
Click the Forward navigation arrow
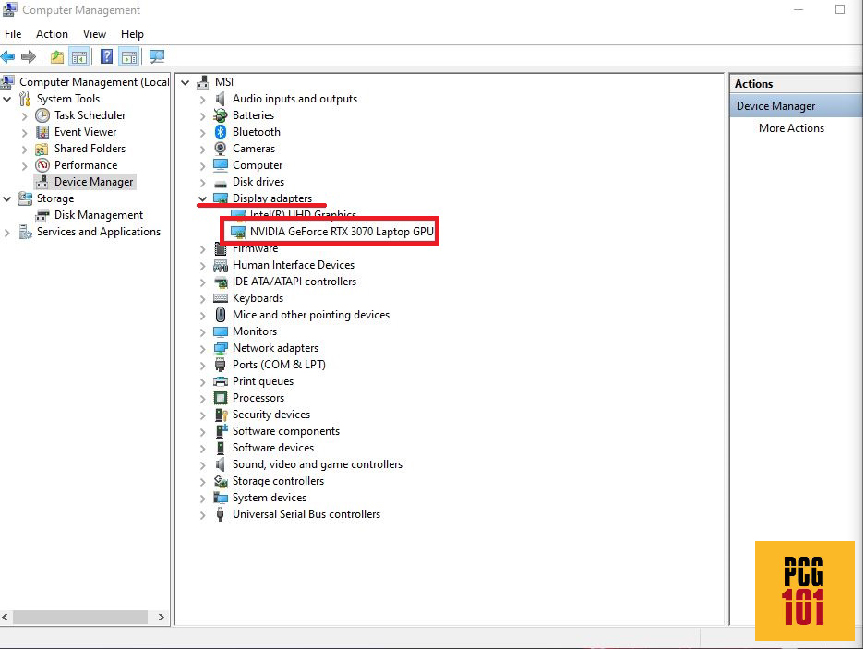click(x=28, y=57)
